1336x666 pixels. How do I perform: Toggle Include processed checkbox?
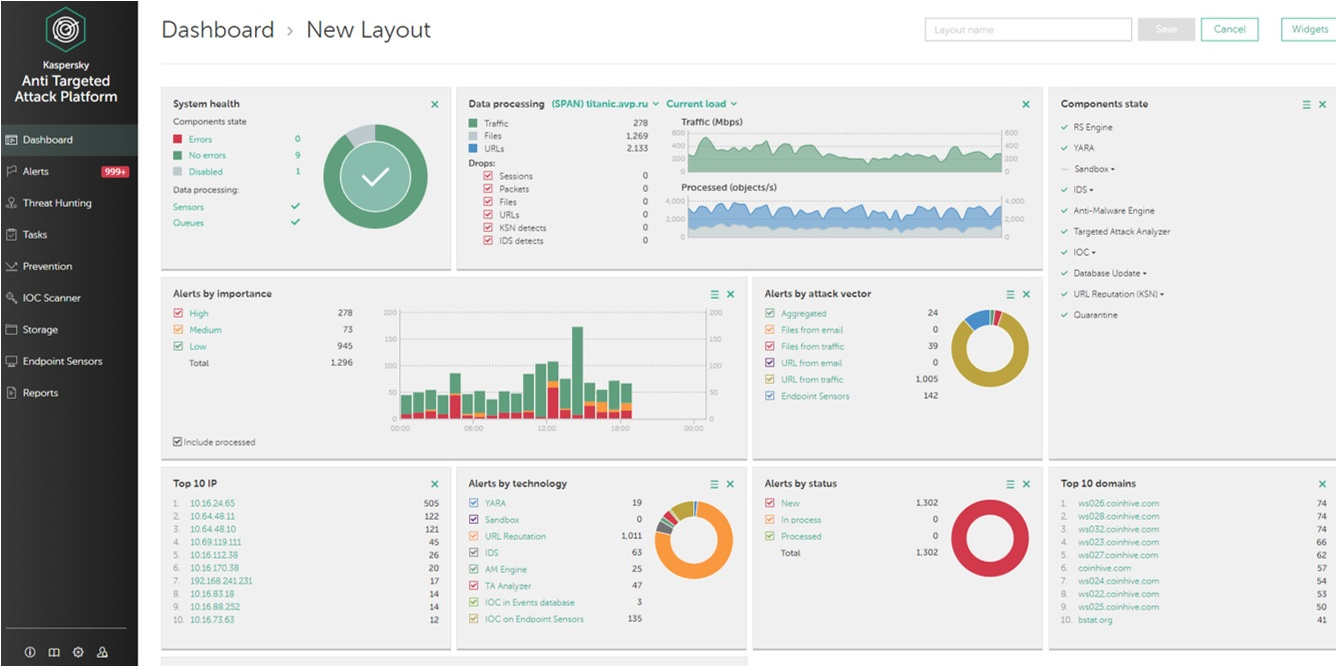tap(177, 442)
